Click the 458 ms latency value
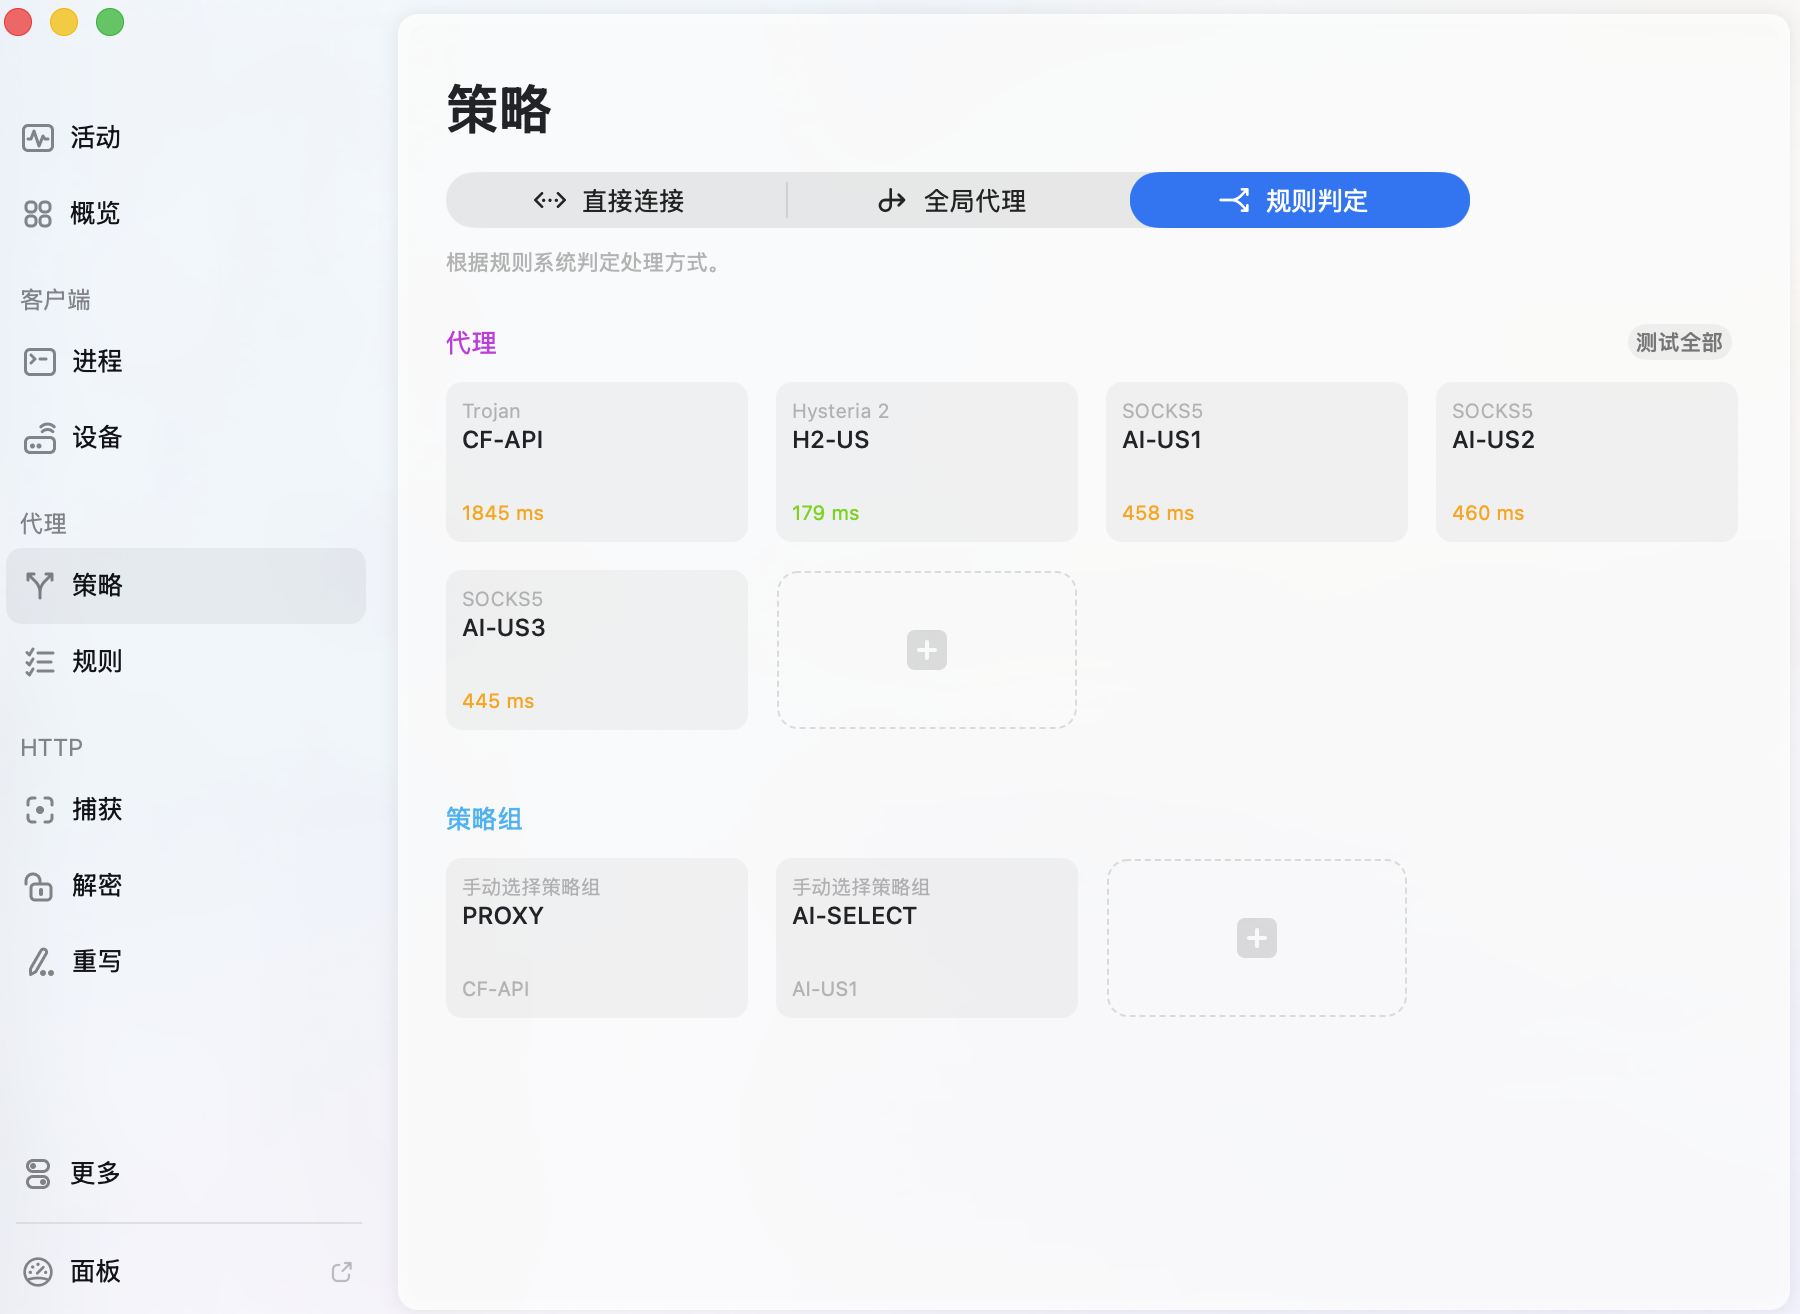The height and width of the screenshot is (1314, 1800). click(1158, 513)
